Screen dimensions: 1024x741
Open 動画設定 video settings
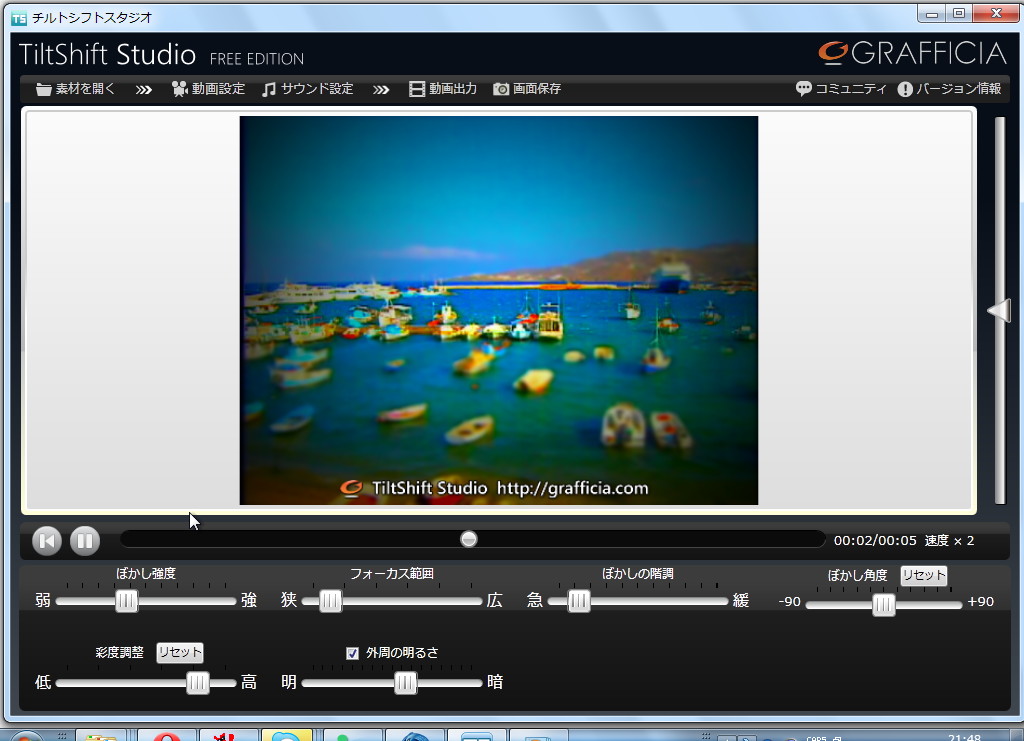208,89
